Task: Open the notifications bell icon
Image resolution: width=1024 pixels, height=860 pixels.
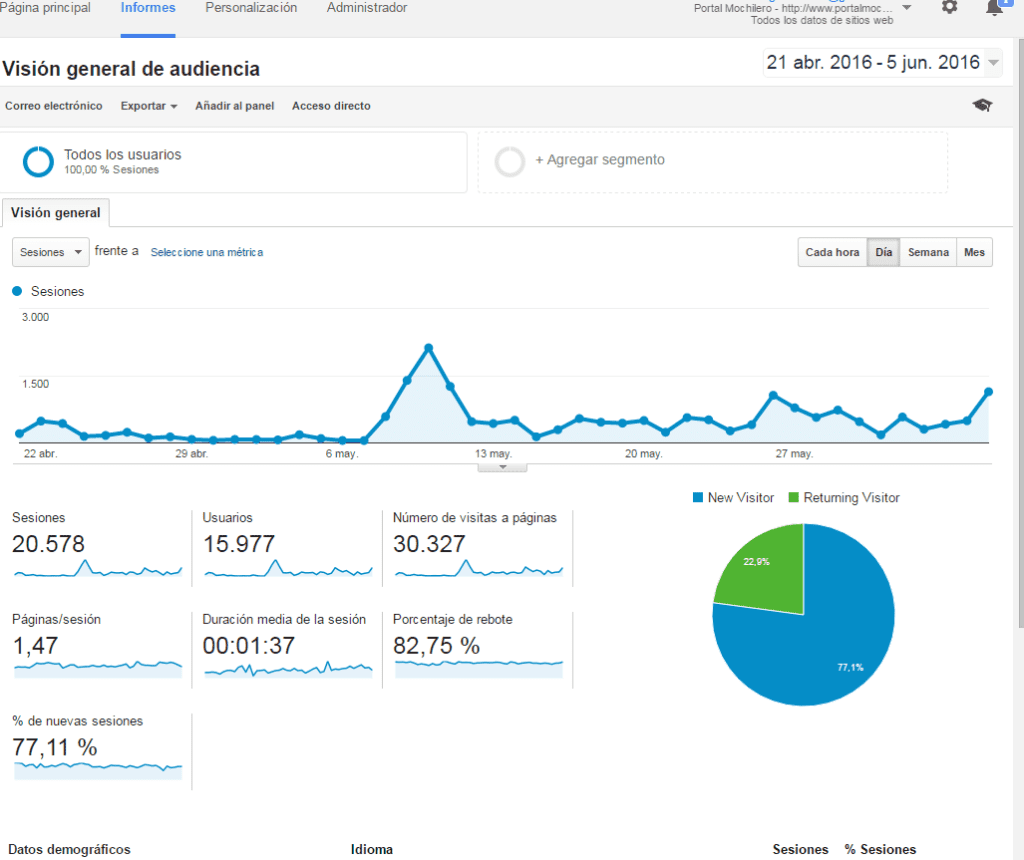Action: click(x=994, y=8)
